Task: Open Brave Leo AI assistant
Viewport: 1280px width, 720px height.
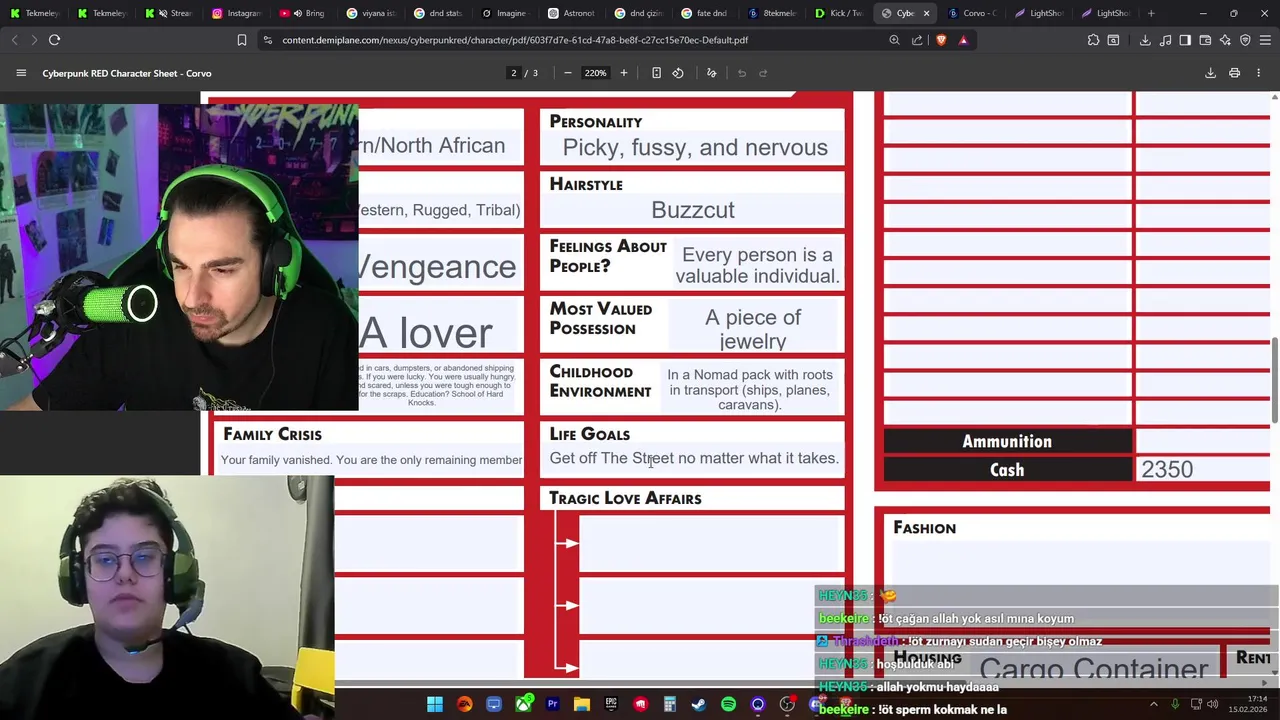Action: tap(1225, 40)
